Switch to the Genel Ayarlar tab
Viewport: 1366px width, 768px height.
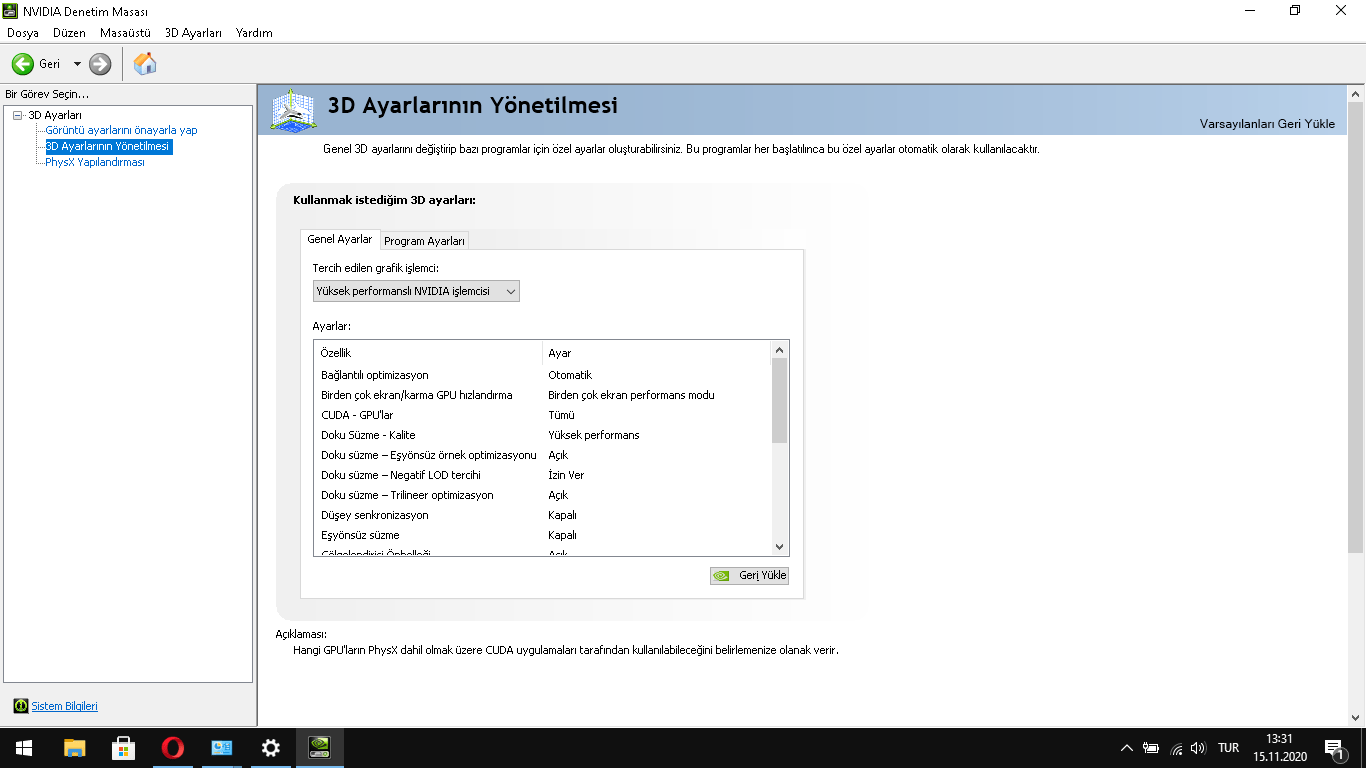coord(340,240)
